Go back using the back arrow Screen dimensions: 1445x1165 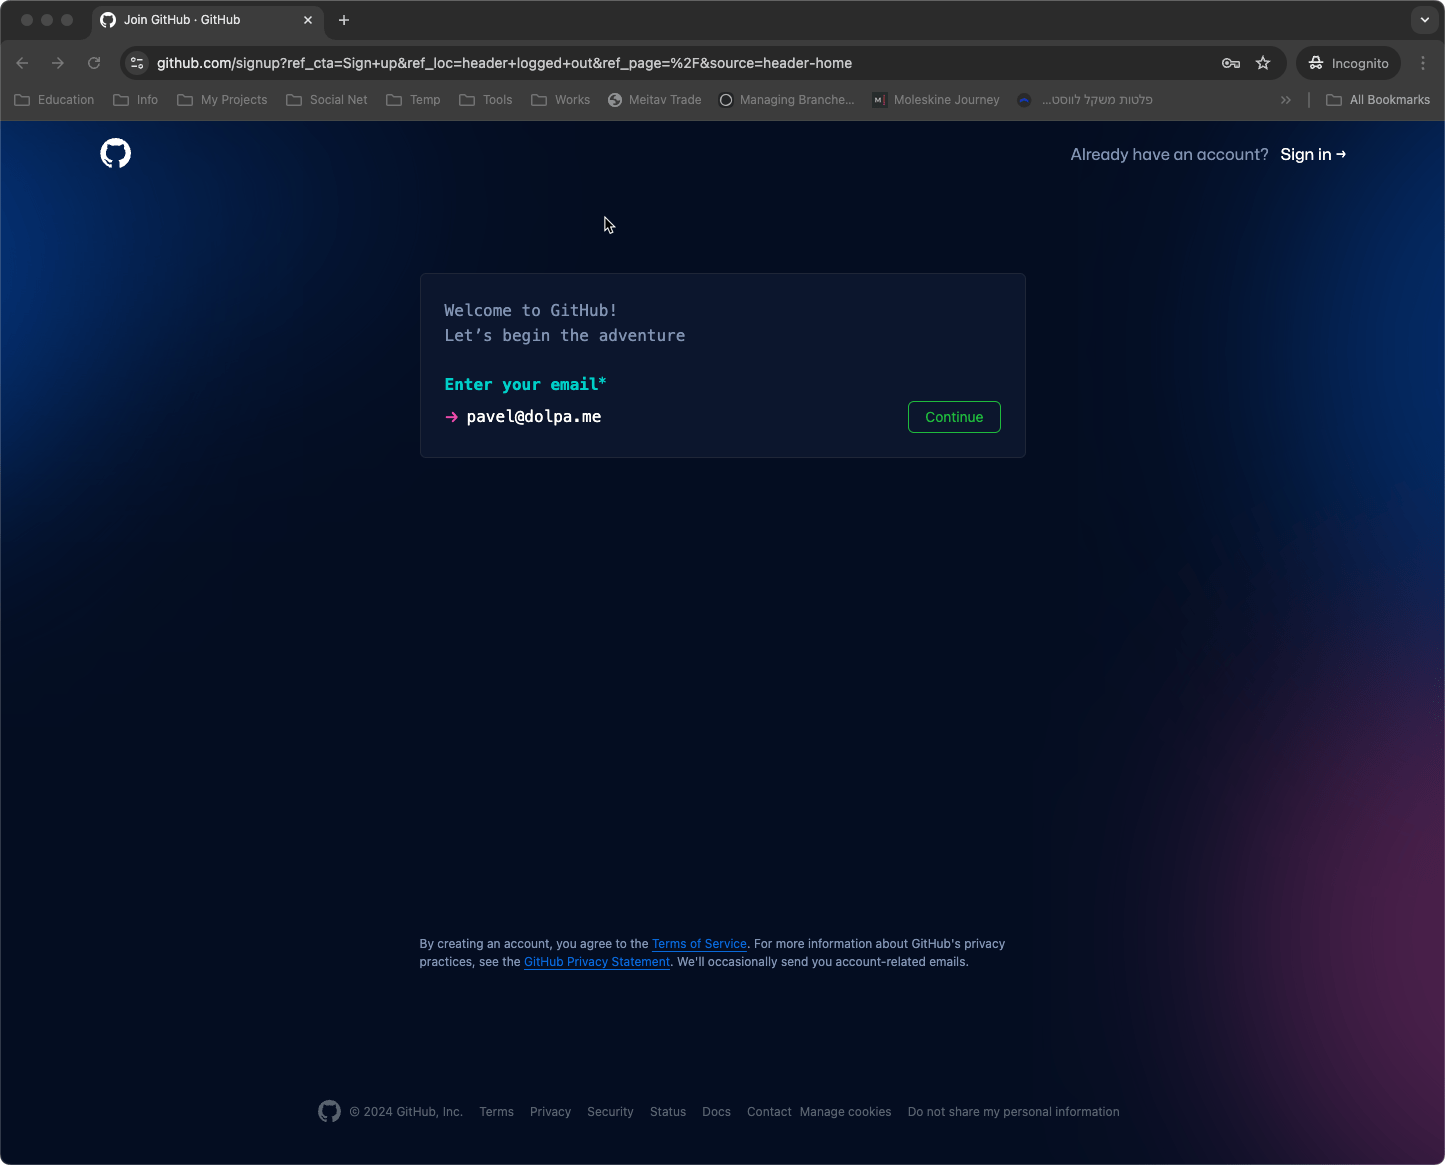tap(23, 63)
